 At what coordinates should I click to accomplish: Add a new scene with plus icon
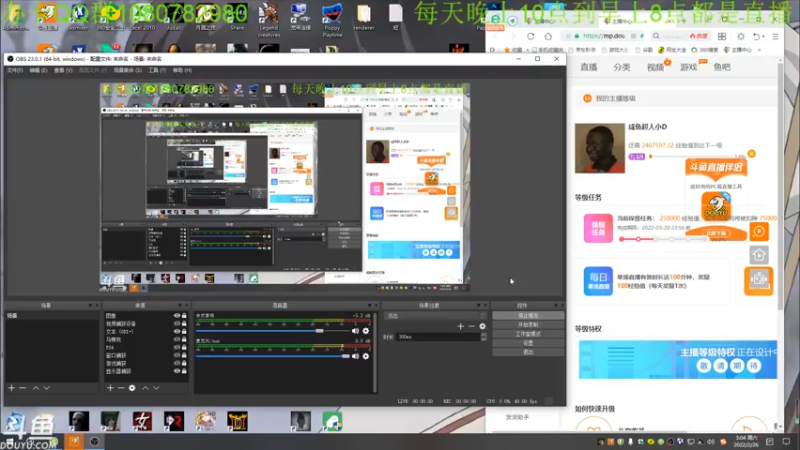[11, 388]
